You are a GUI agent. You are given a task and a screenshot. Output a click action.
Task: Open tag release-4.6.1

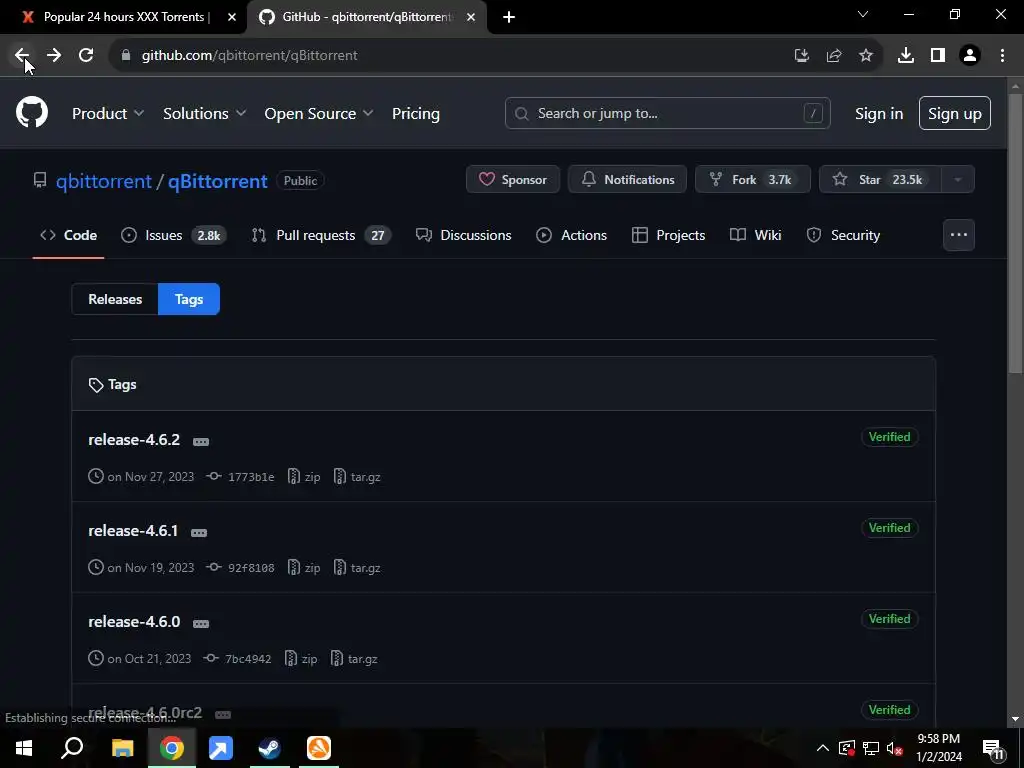click(x=133, y=530)
